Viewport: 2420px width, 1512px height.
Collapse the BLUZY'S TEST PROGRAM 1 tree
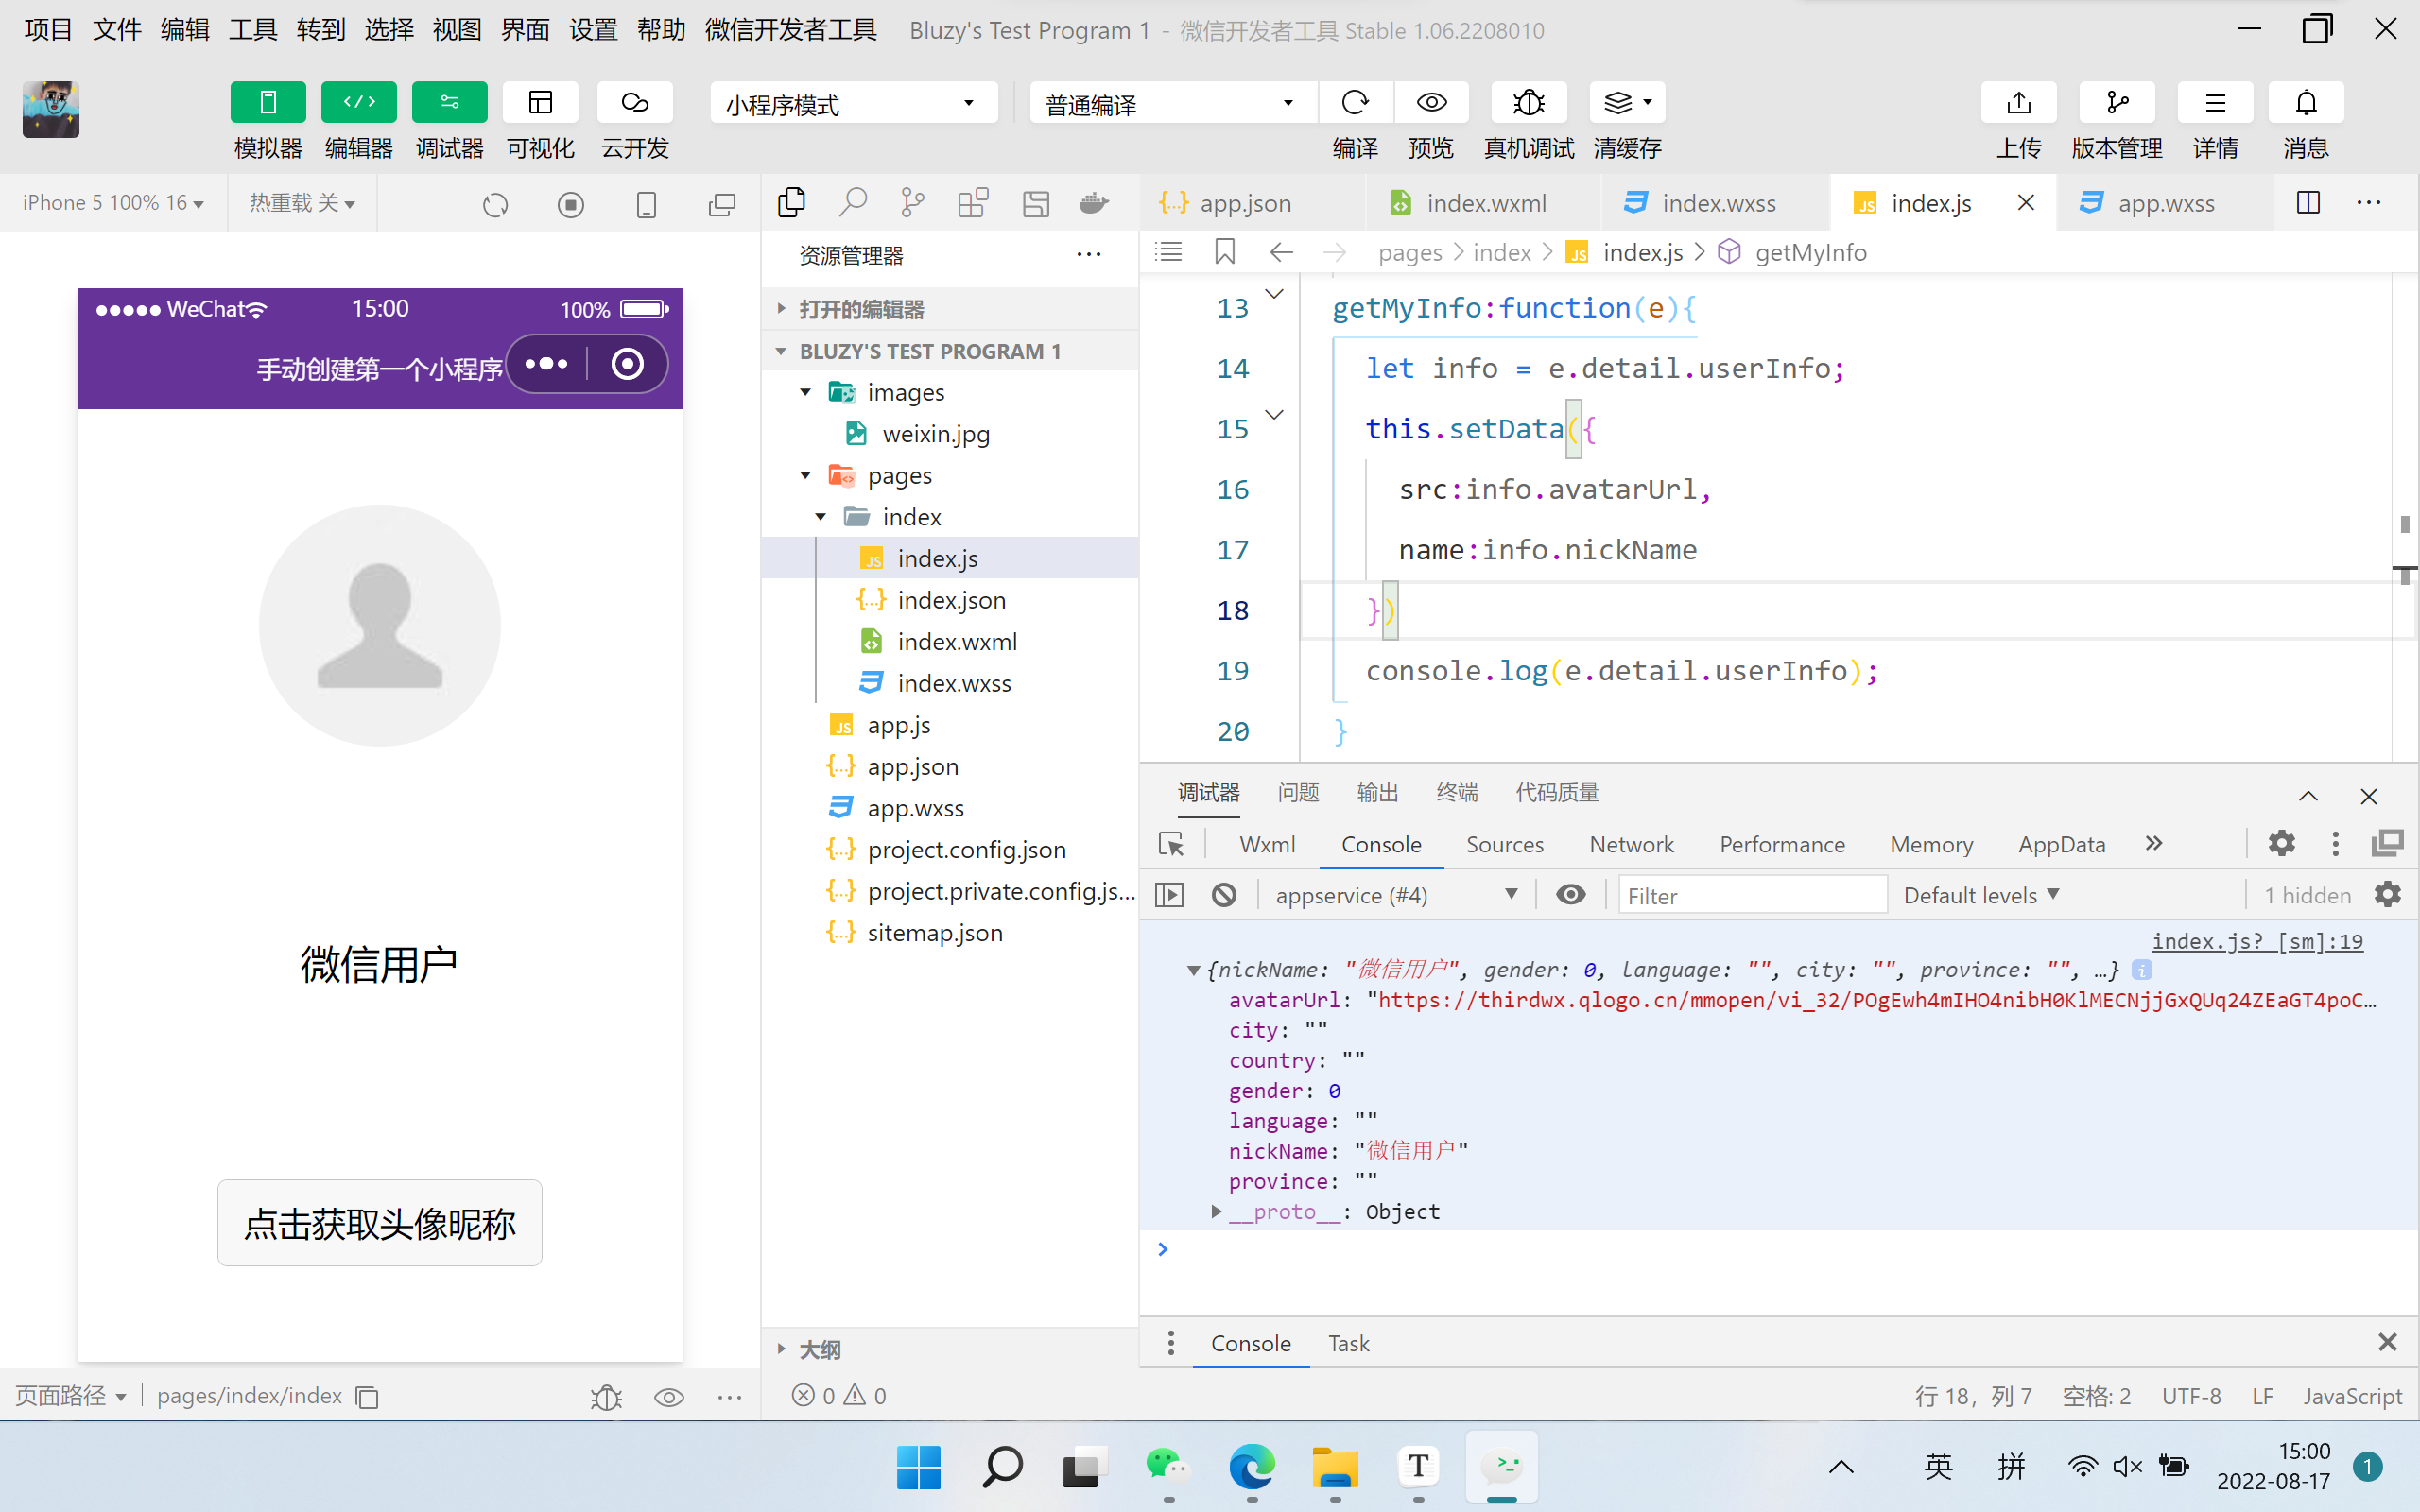coord(949,351)
